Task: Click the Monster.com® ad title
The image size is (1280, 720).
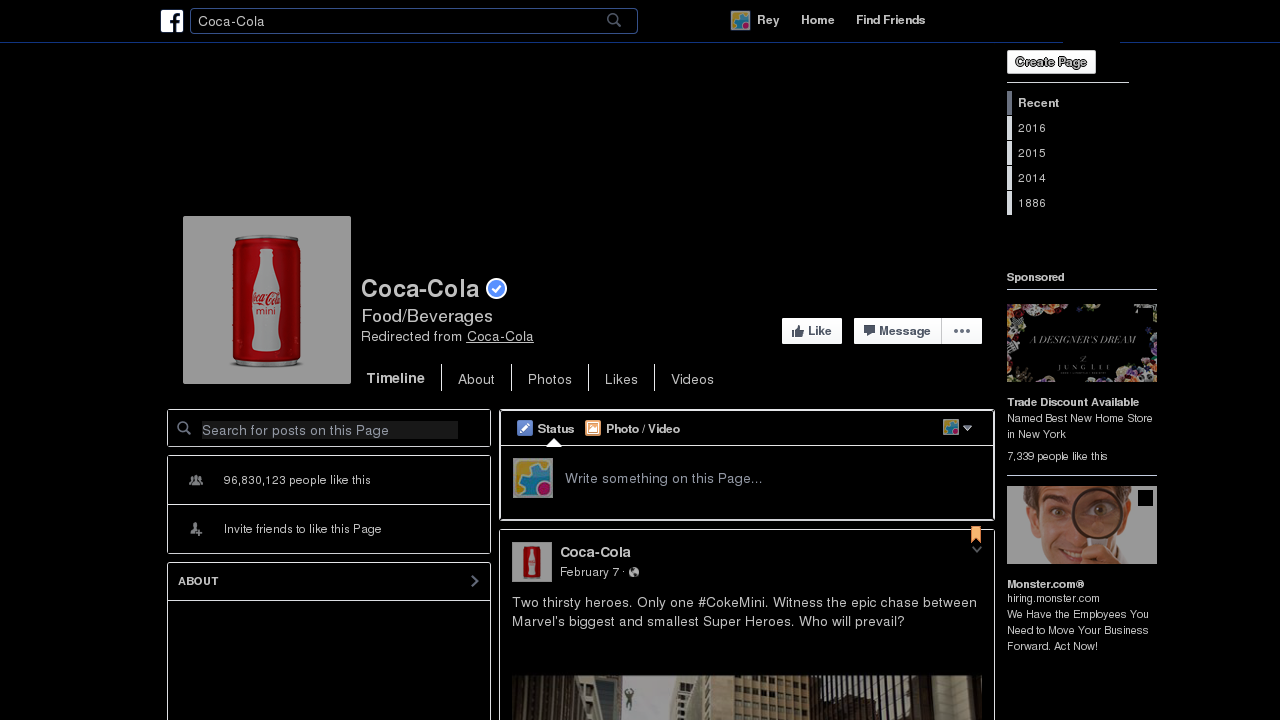Action: [1046, 583]
